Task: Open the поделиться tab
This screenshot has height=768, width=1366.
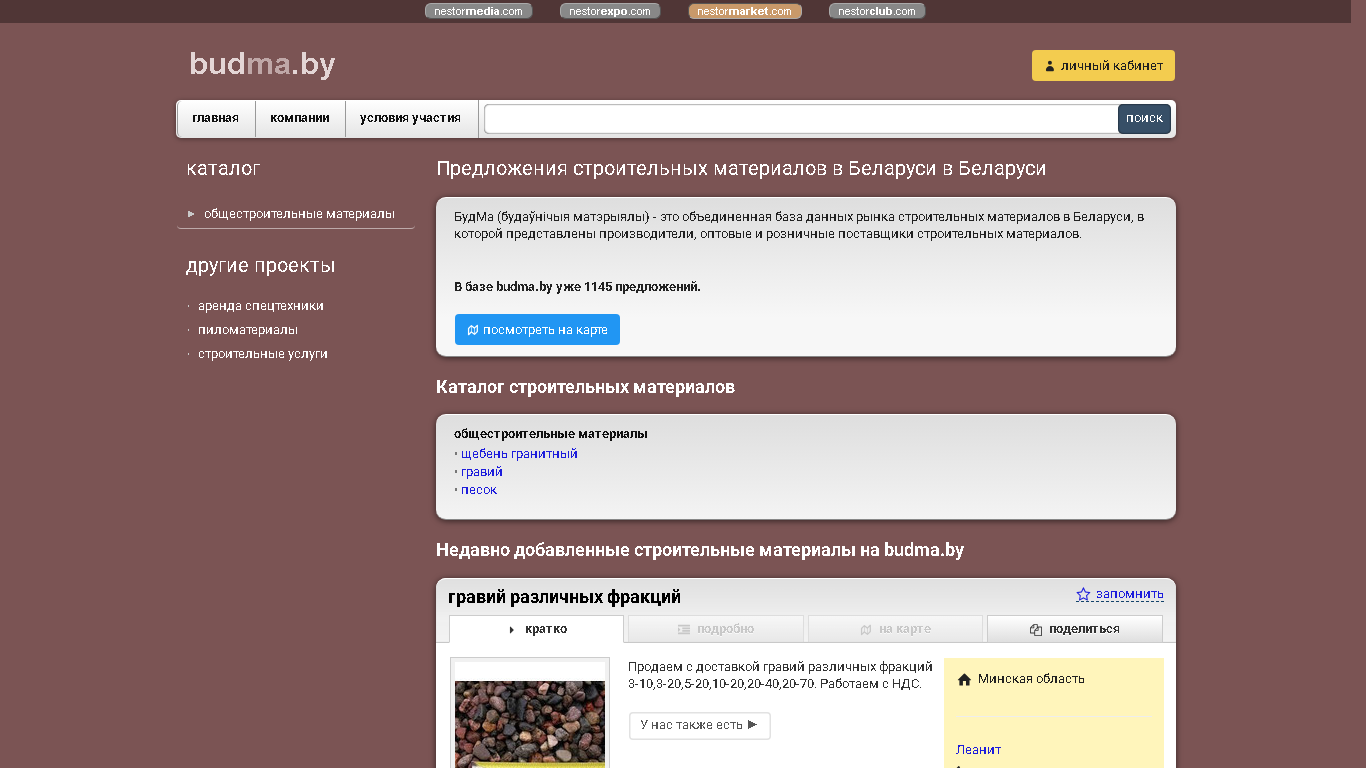Action: click(x=1075, y=629)
